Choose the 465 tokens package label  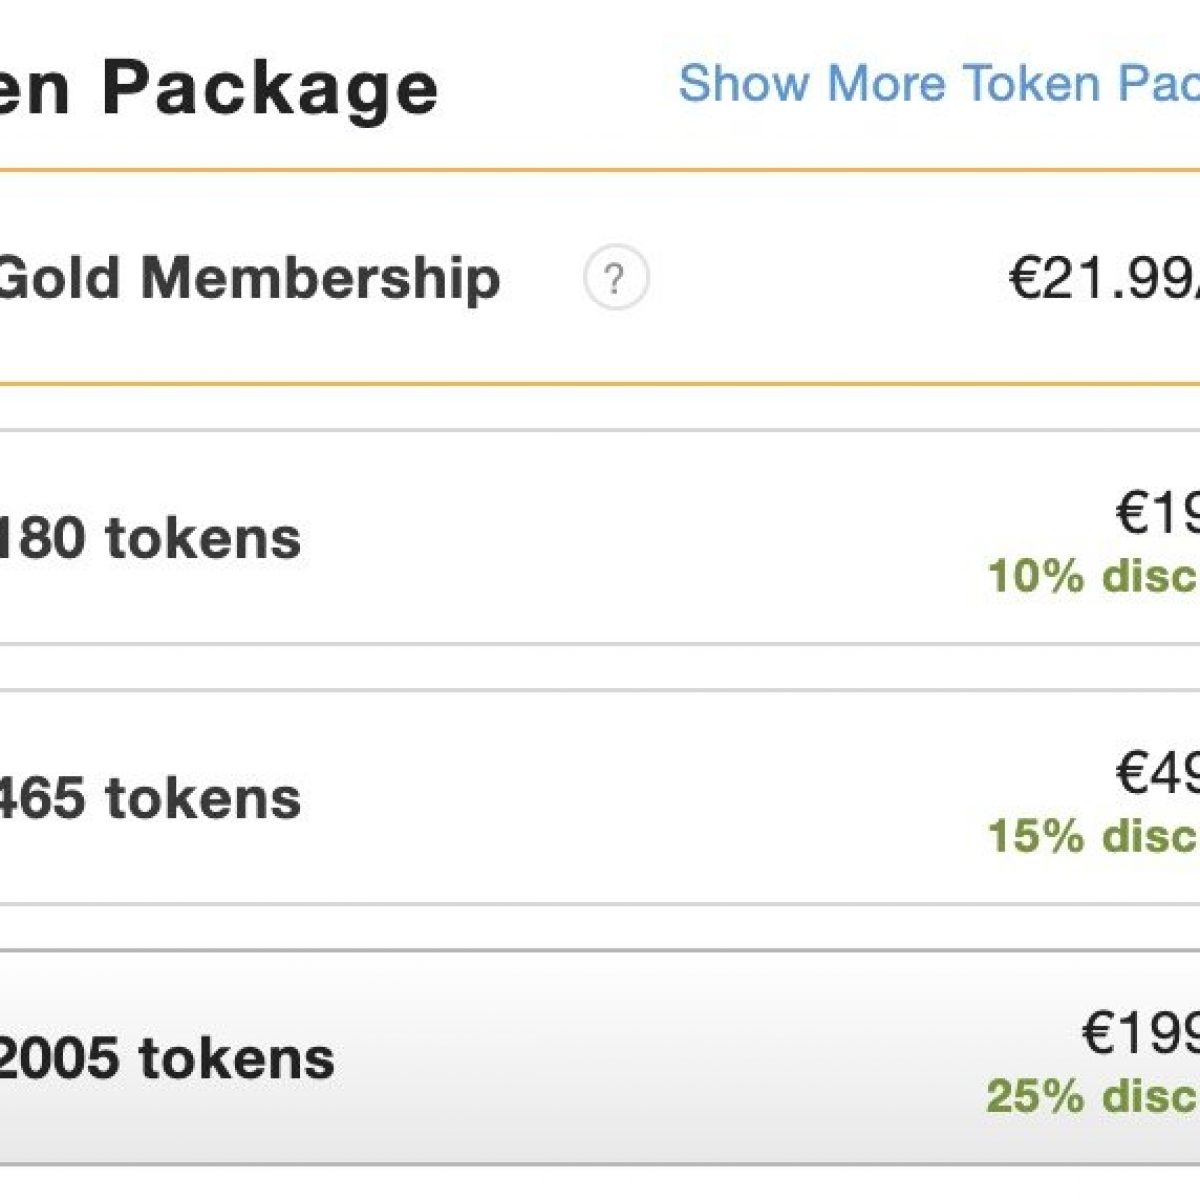click(x=150, y=798)
